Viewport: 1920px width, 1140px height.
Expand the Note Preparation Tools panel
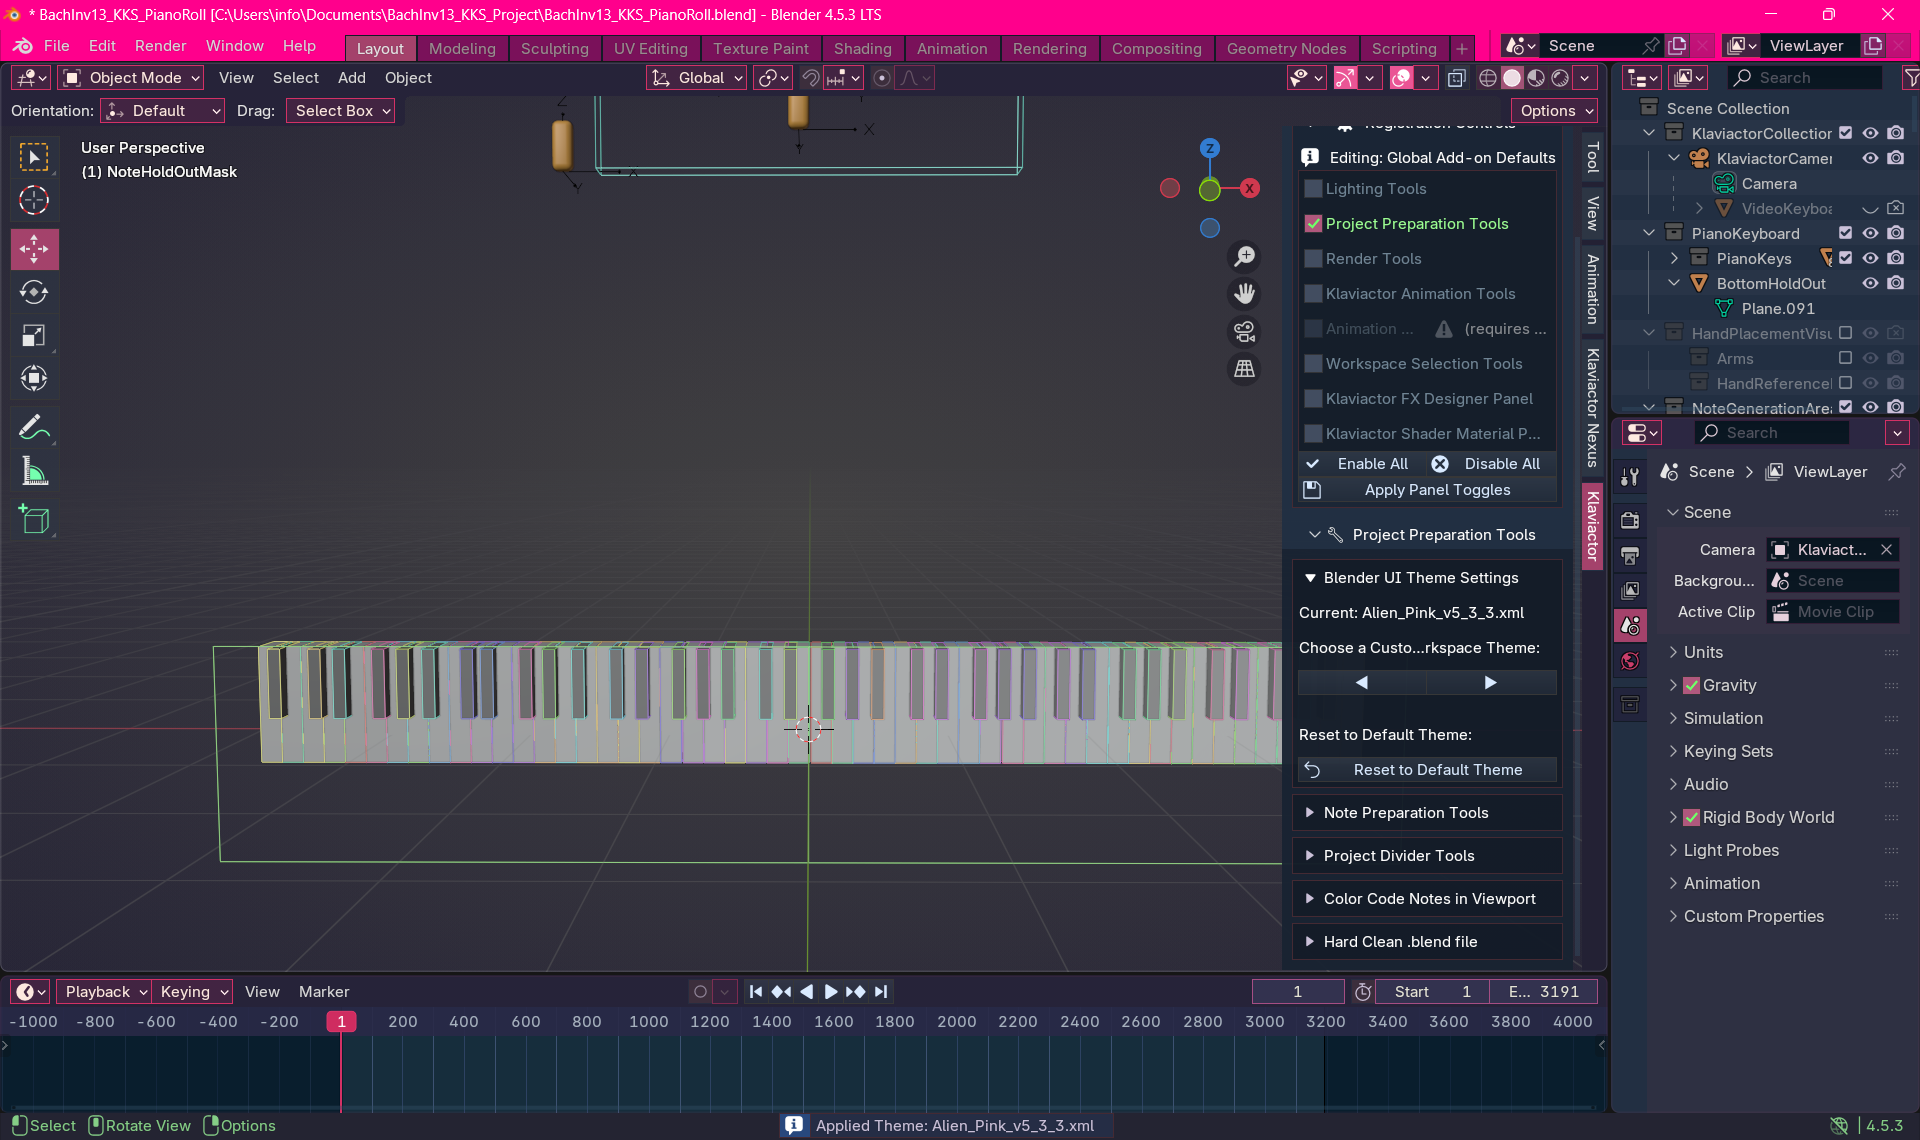pos(1405,813)
